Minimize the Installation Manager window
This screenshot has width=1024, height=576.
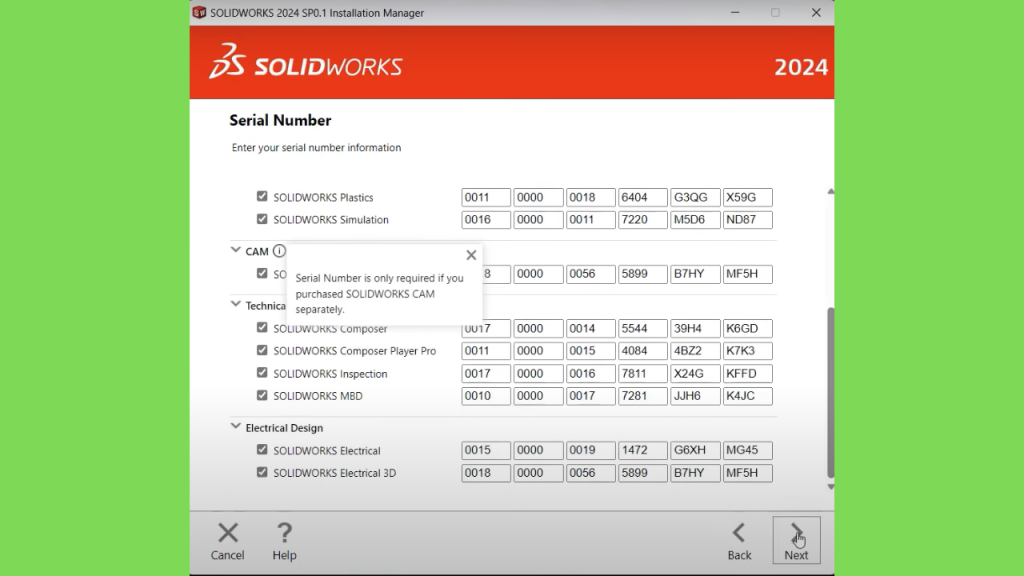pos(735,12)
